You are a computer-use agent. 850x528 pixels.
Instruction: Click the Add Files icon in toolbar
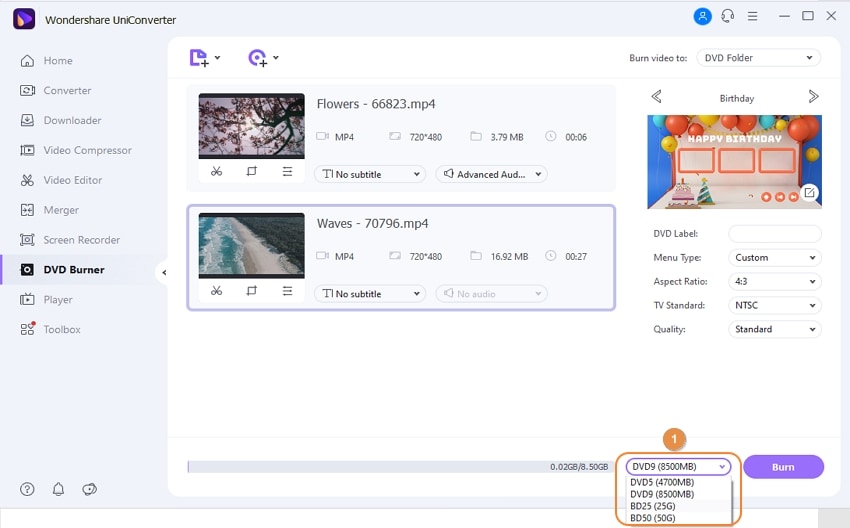pyautogui.click(x=199, y=57)
